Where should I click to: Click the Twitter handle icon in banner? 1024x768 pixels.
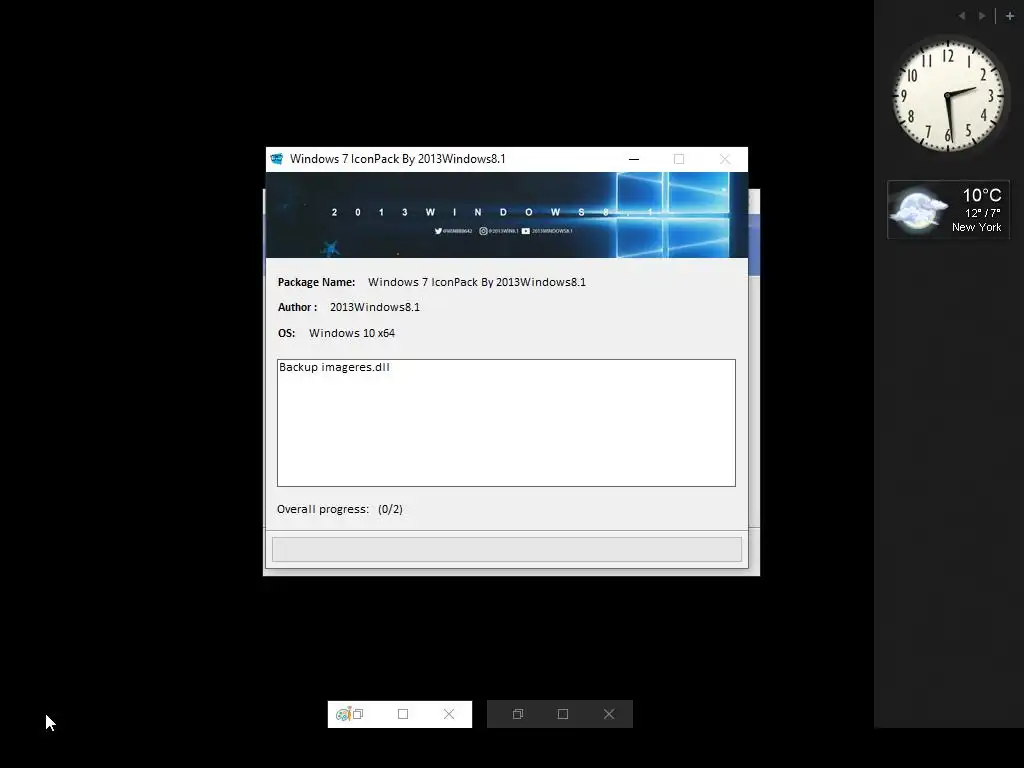click(x=438, y=231)
